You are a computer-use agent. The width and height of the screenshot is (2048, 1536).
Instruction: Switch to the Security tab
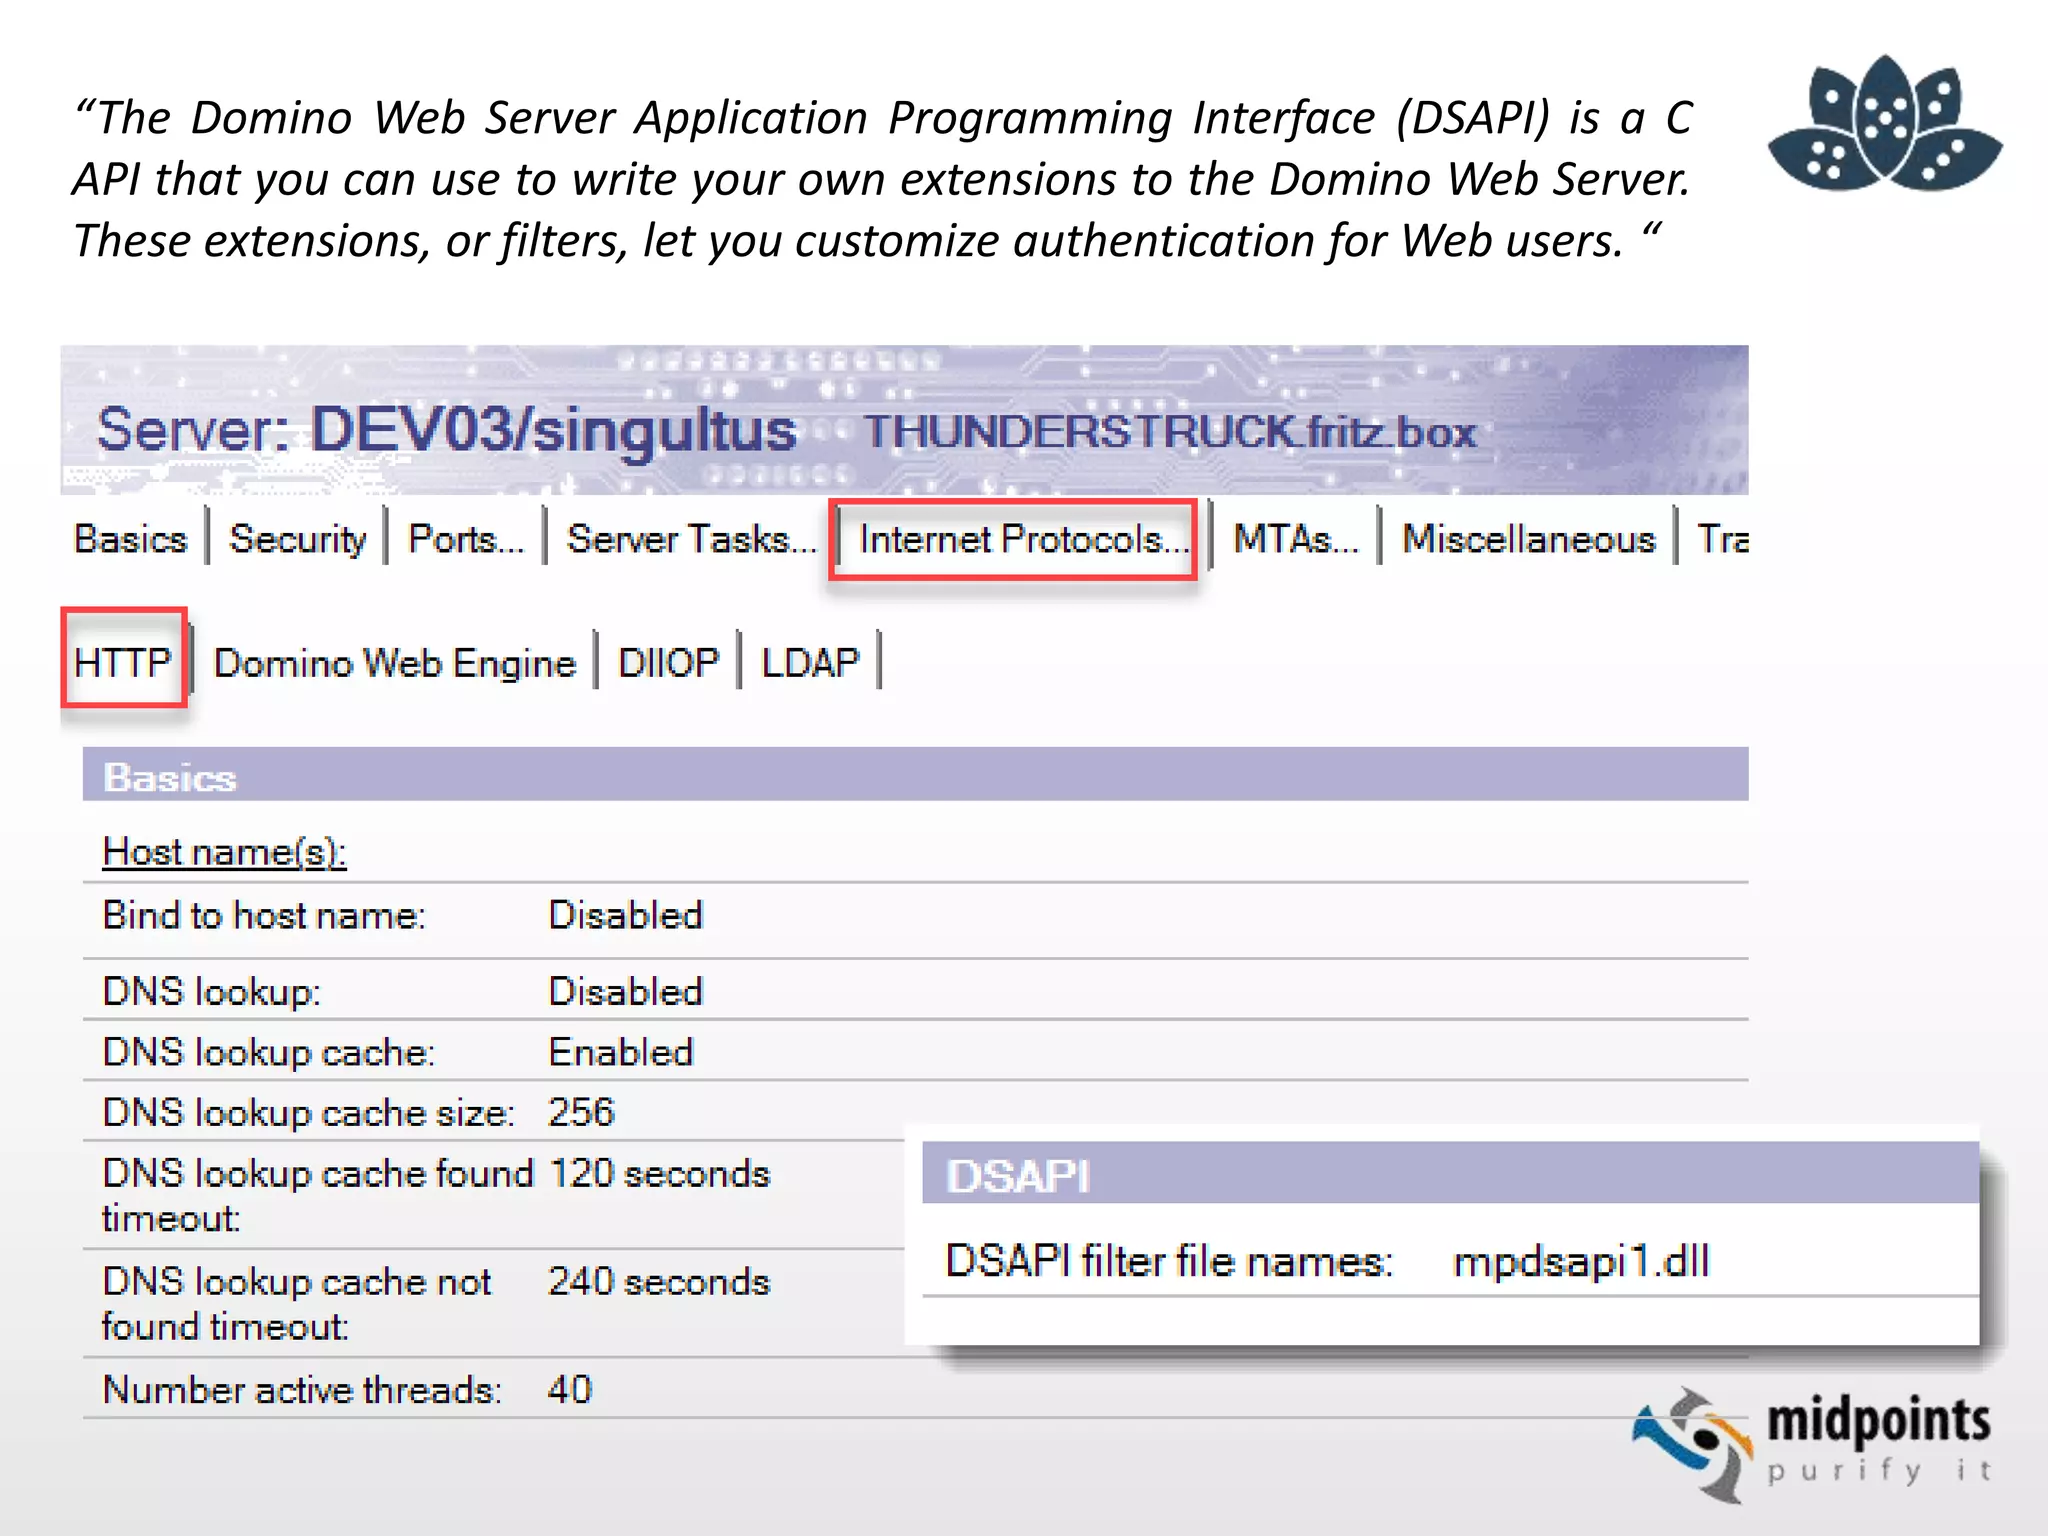[298, 539]
